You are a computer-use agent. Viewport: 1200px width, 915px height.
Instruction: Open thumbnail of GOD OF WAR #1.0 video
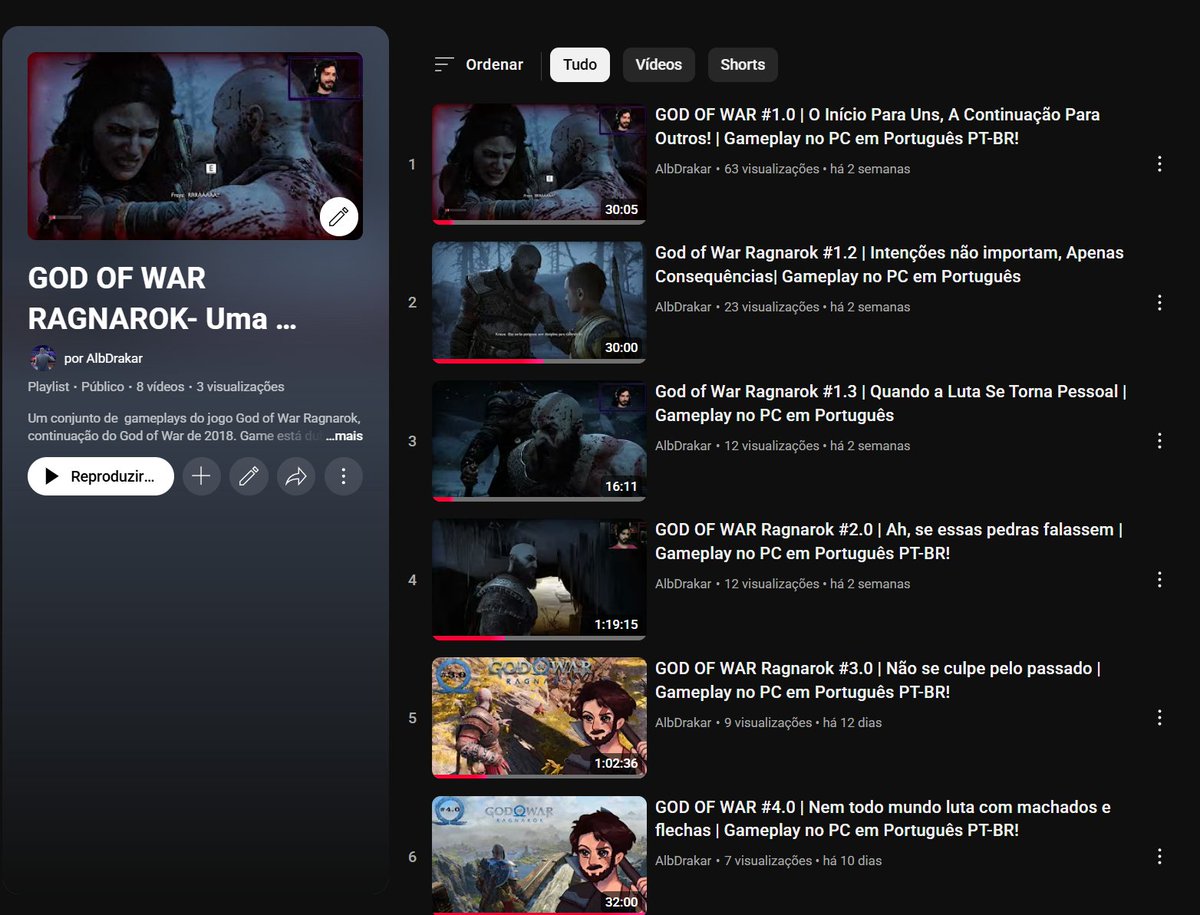coord(539,164)
